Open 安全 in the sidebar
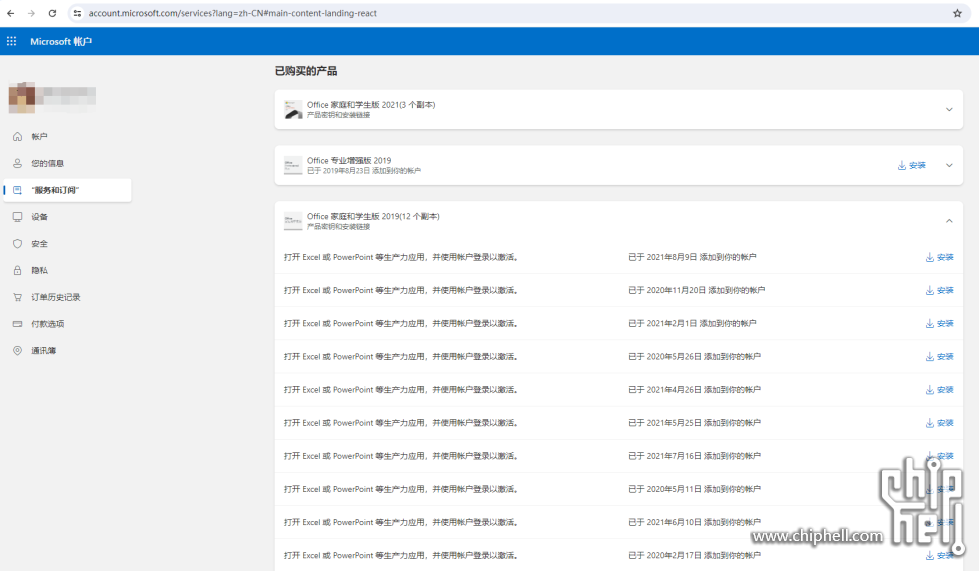The width and height of the screenshot is (979, 571). point(39,244)
